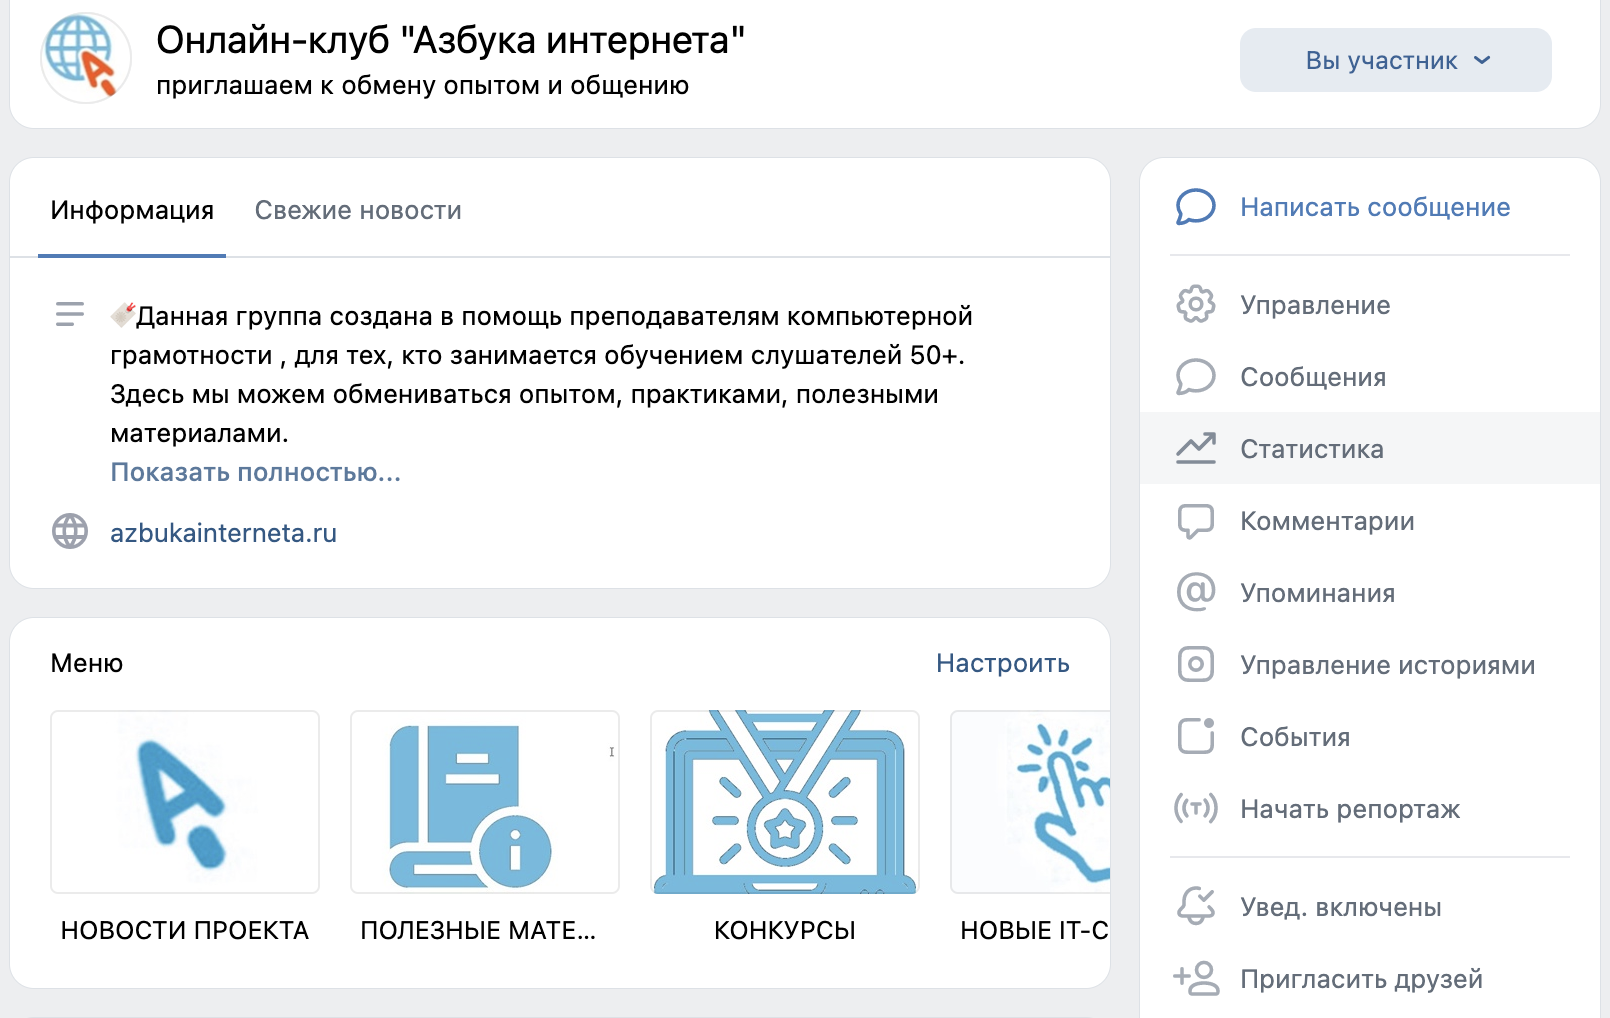Open the Статистика menu item

[1370, 449]
